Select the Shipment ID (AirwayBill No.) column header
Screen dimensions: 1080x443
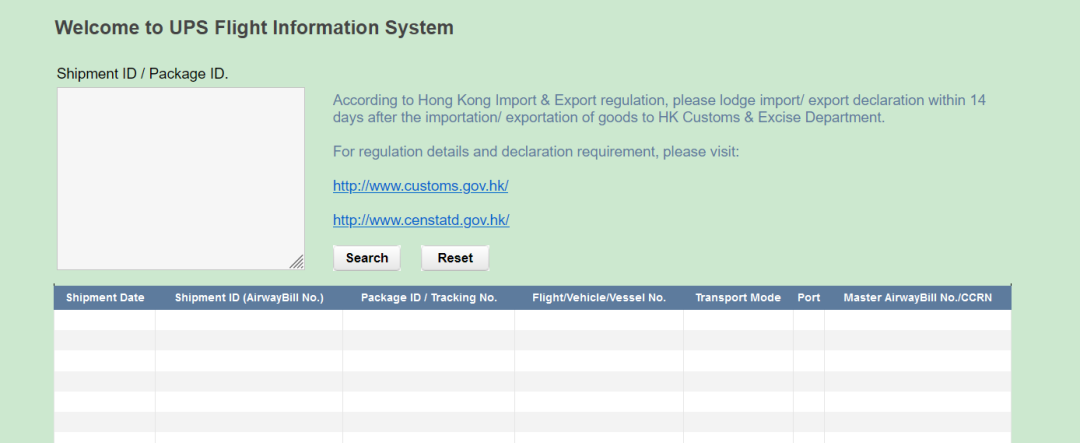click(249, 298)
